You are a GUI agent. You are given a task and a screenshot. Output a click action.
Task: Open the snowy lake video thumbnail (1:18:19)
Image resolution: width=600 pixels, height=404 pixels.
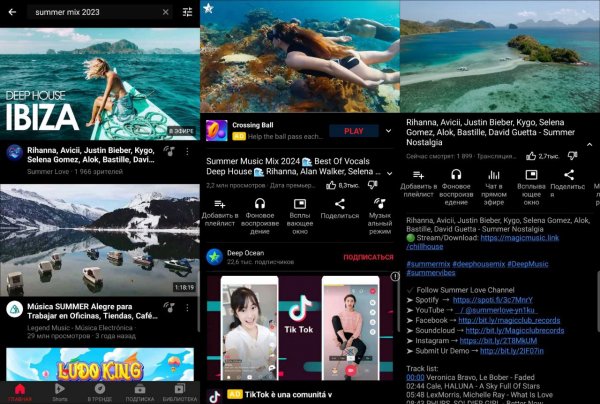pos(100,240)
